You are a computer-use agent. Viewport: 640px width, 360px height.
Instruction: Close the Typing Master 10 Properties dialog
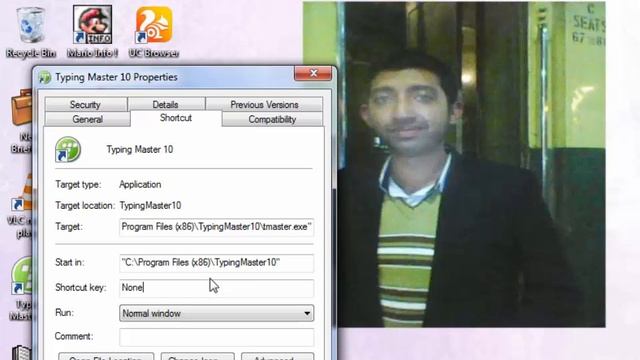click(313, 73)
